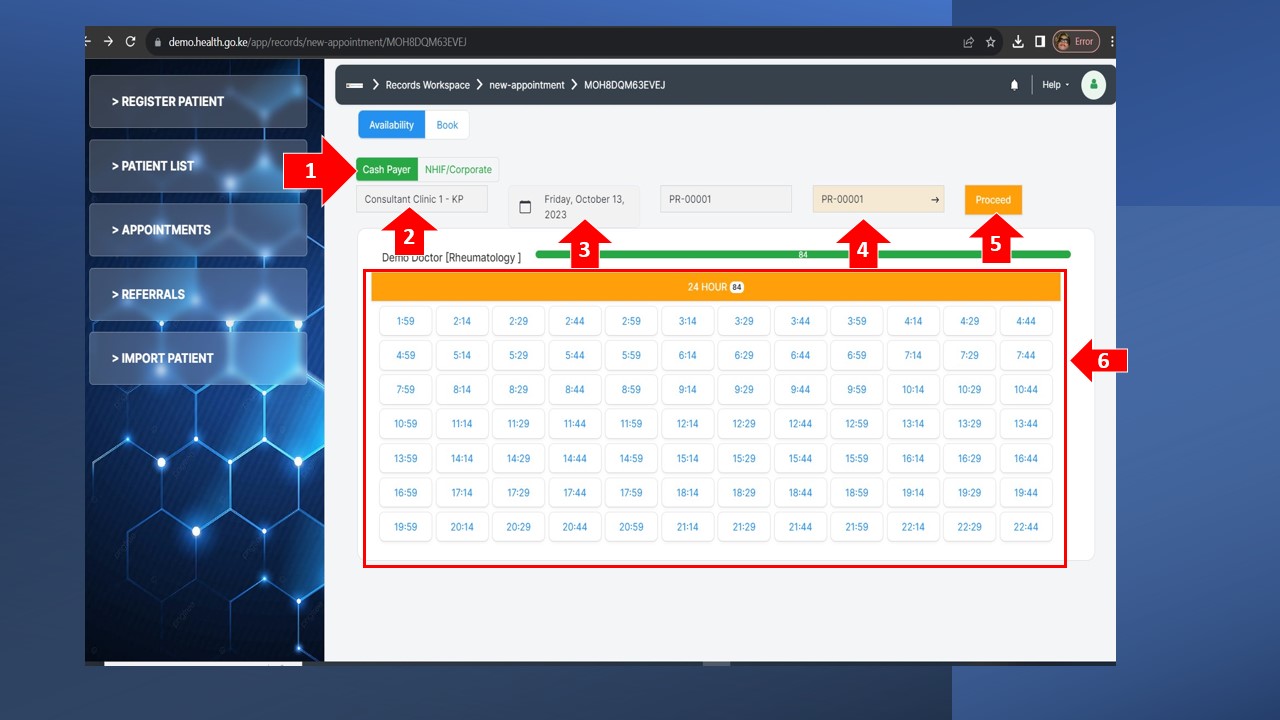The height and width of the screenshot is (720, 1280).
Task: Share this page from address bar
Action: point(968,42)
